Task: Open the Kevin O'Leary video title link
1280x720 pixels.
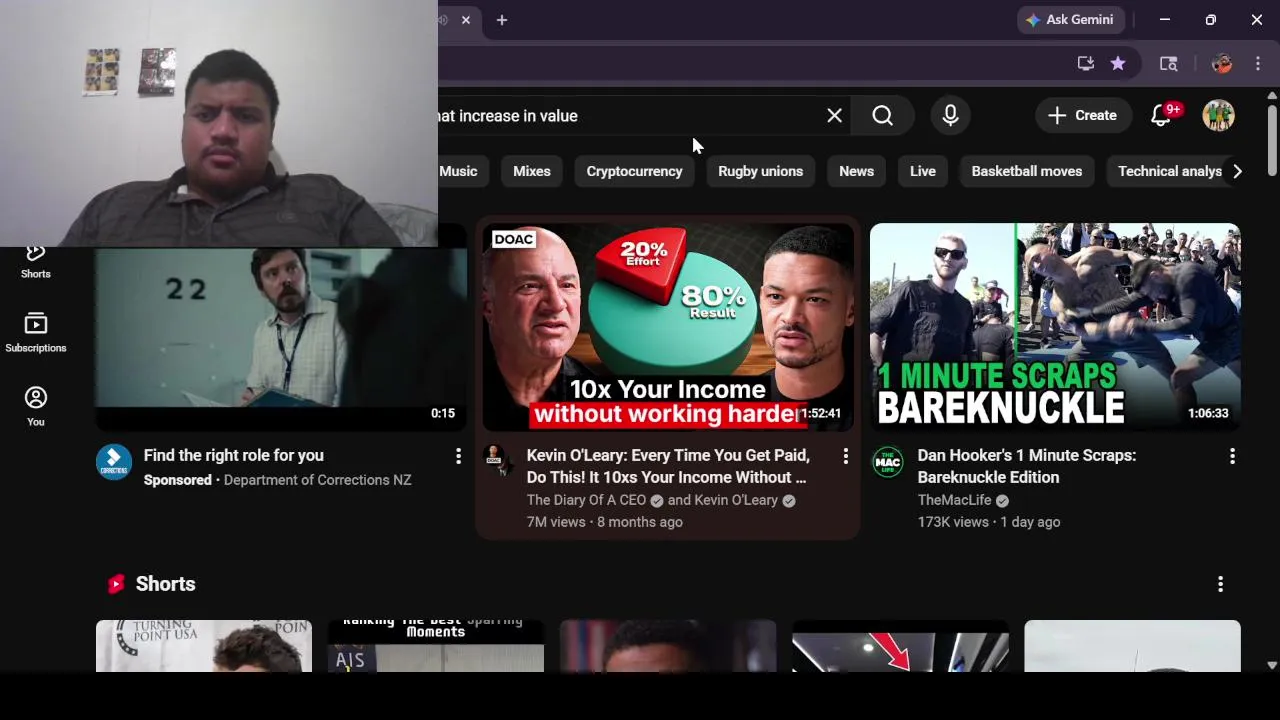Action: (x=668, y=466)
